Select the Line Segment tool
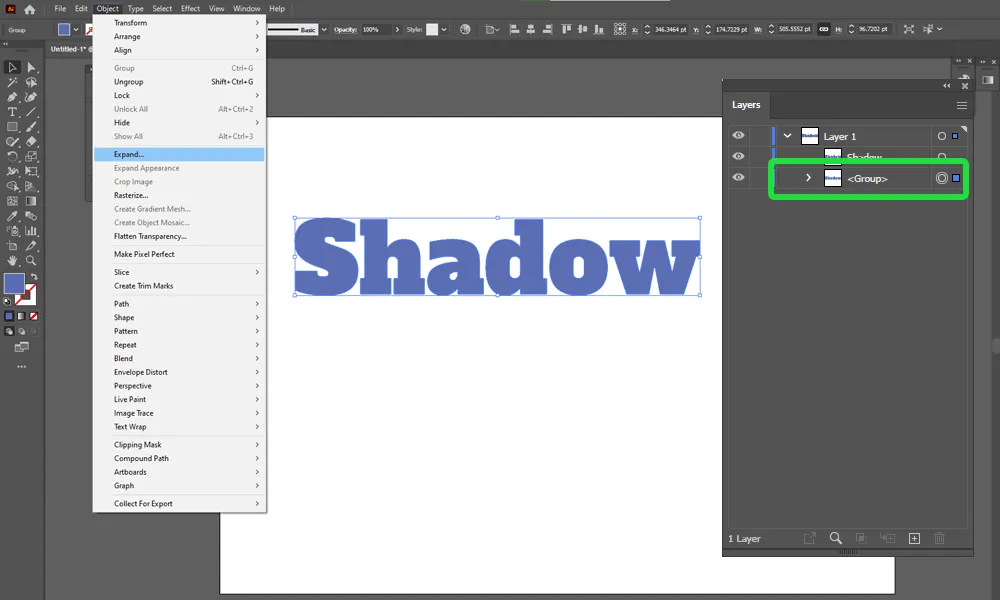1000x600 pixels. tap(31, 112)
